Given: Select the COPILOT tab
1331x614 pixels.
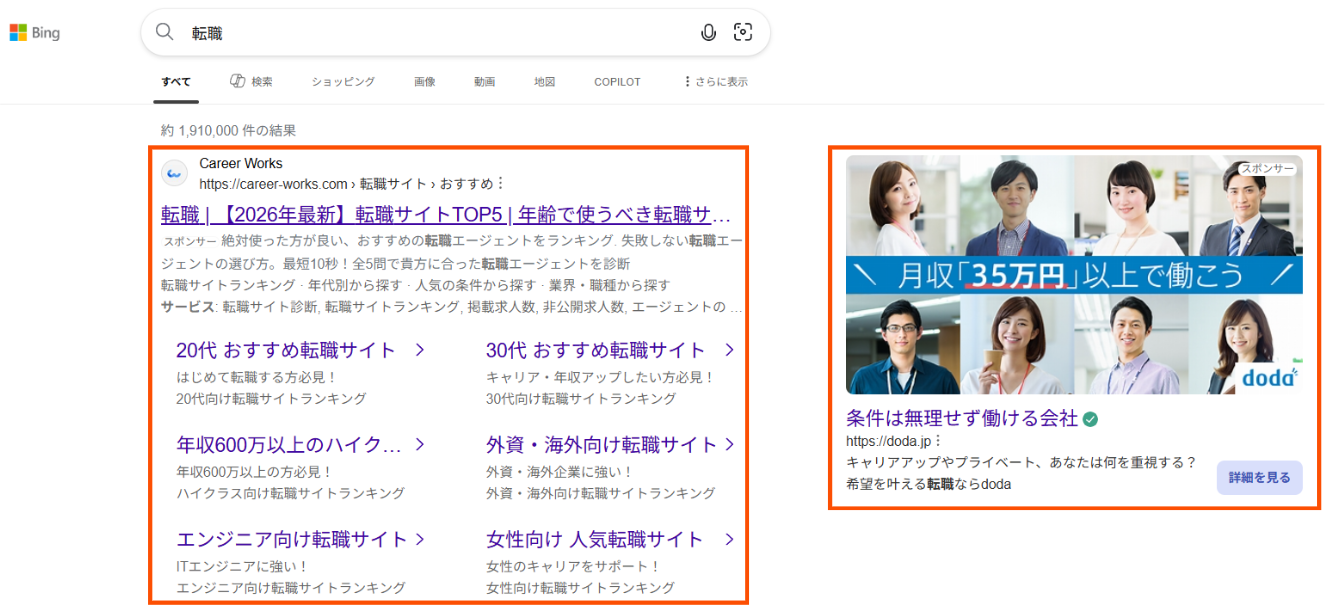Looking at the screenshot, I should click(x=617, y=82).
